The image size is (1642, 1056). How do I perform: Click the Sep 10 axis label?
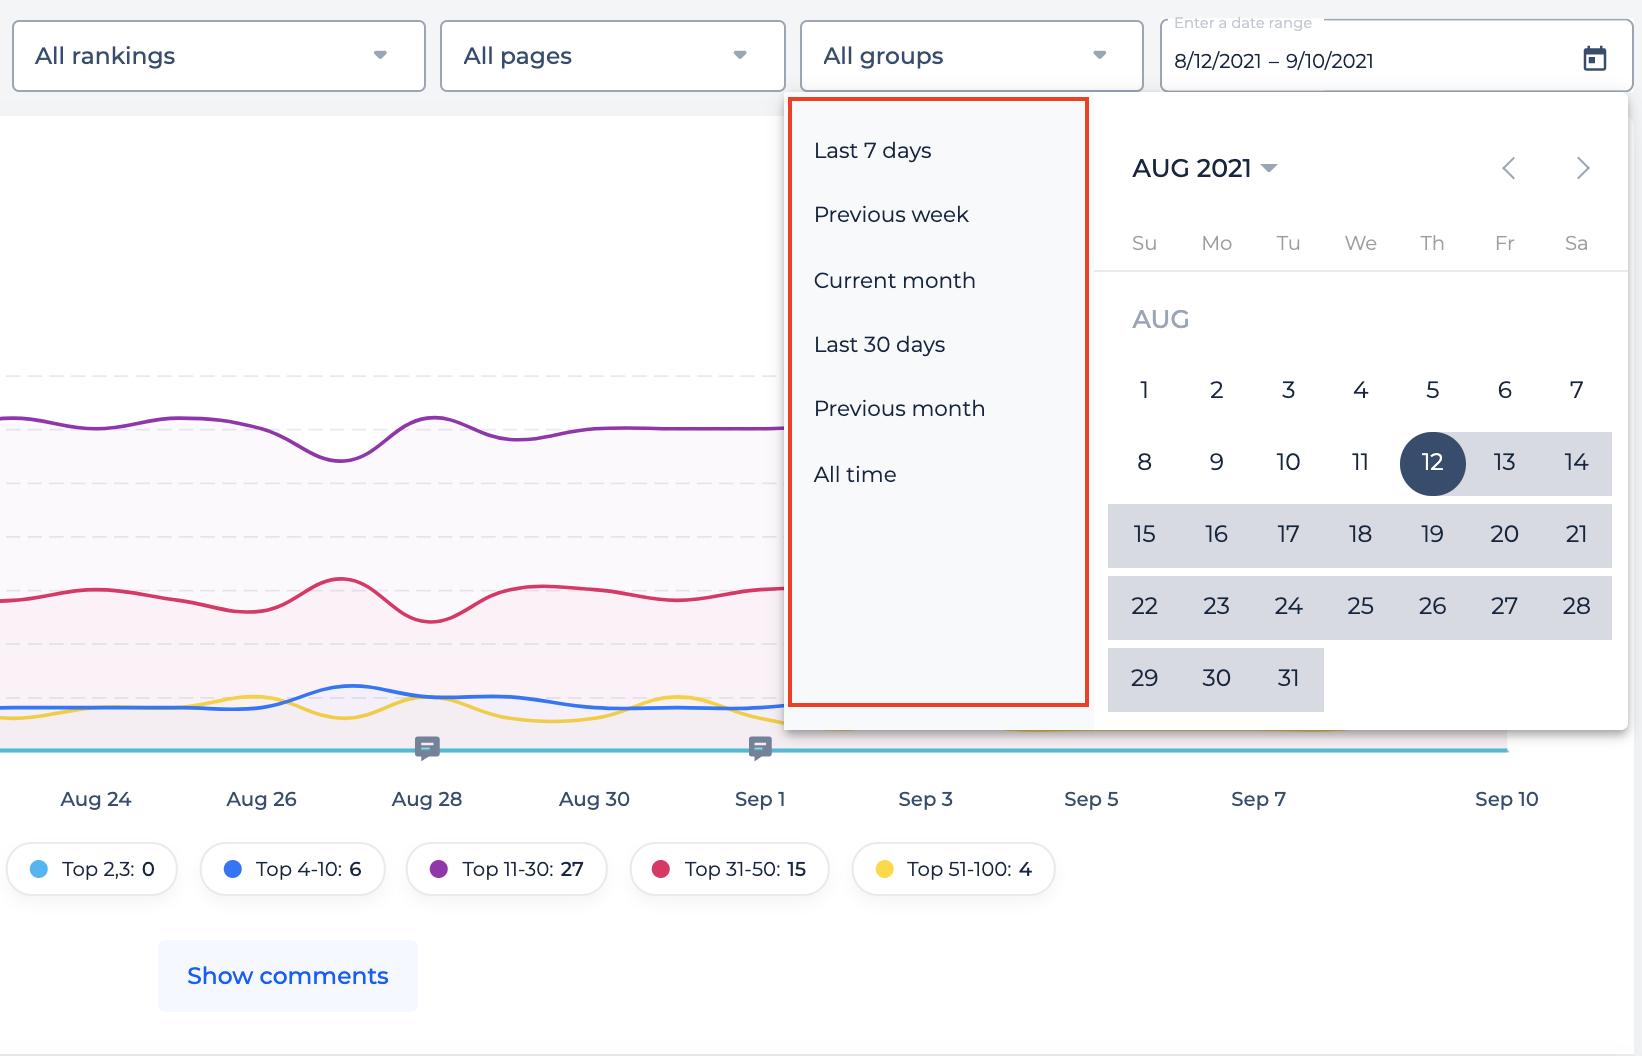coord(1506,799)
